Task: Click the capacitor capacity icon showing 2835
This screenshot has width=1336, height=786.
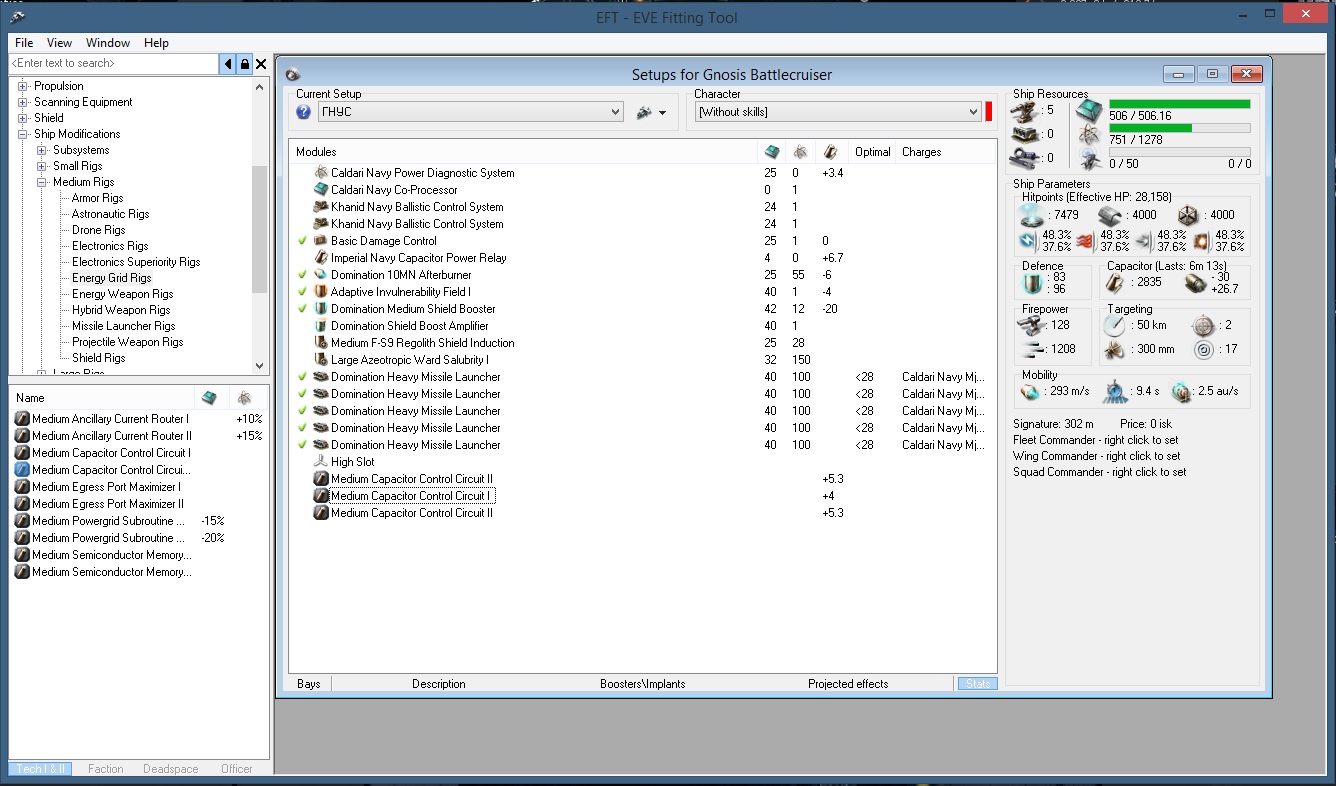Action: [x=1115, y=283]
